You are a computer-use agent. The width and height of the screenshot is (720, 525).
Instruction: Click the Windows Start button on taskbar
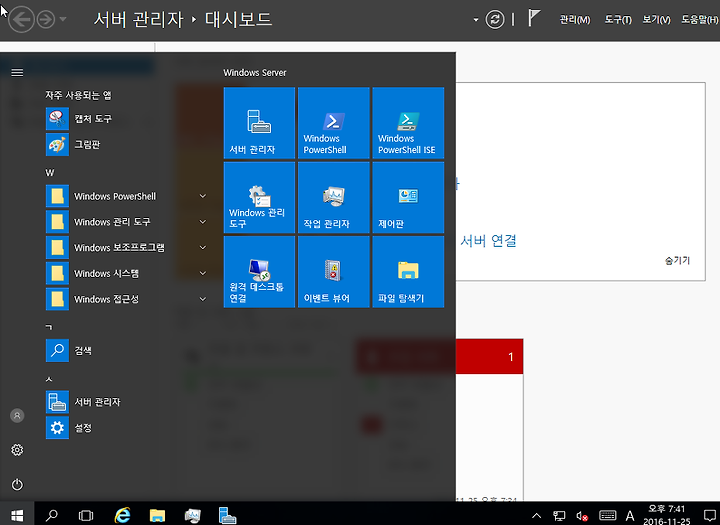(17, 514)
